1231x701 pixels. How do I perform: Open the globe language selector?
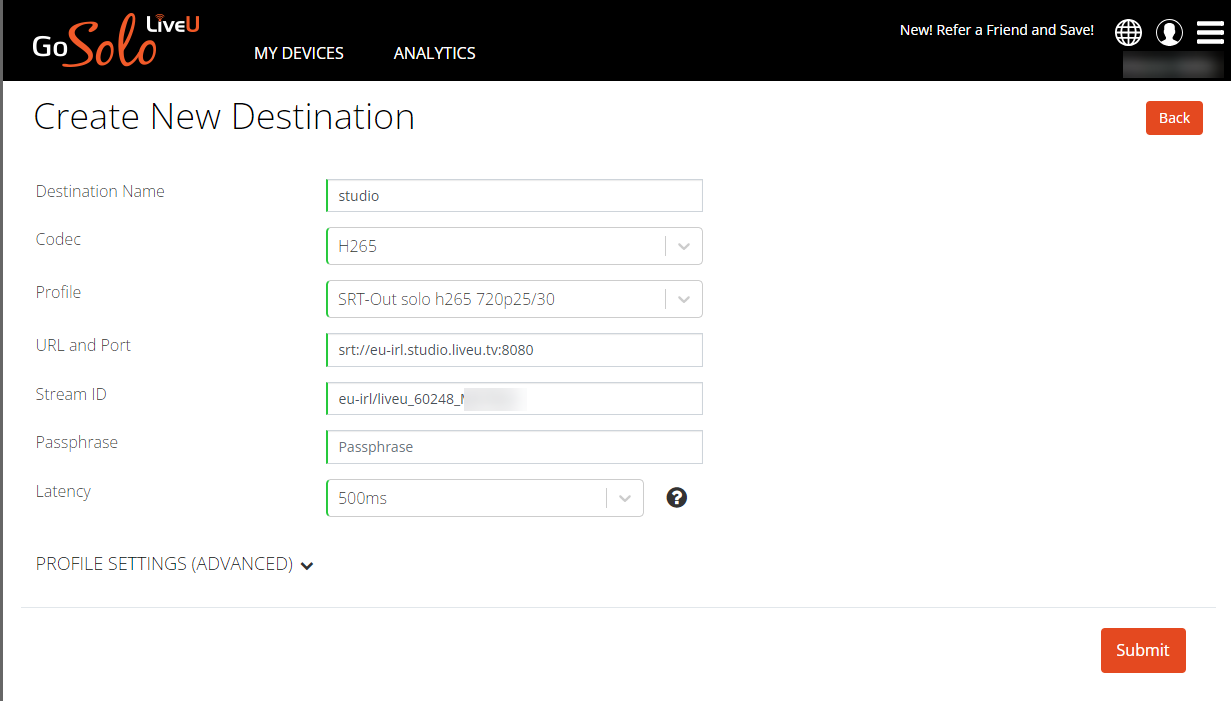pyautogui.click(x=1128, y=32)
